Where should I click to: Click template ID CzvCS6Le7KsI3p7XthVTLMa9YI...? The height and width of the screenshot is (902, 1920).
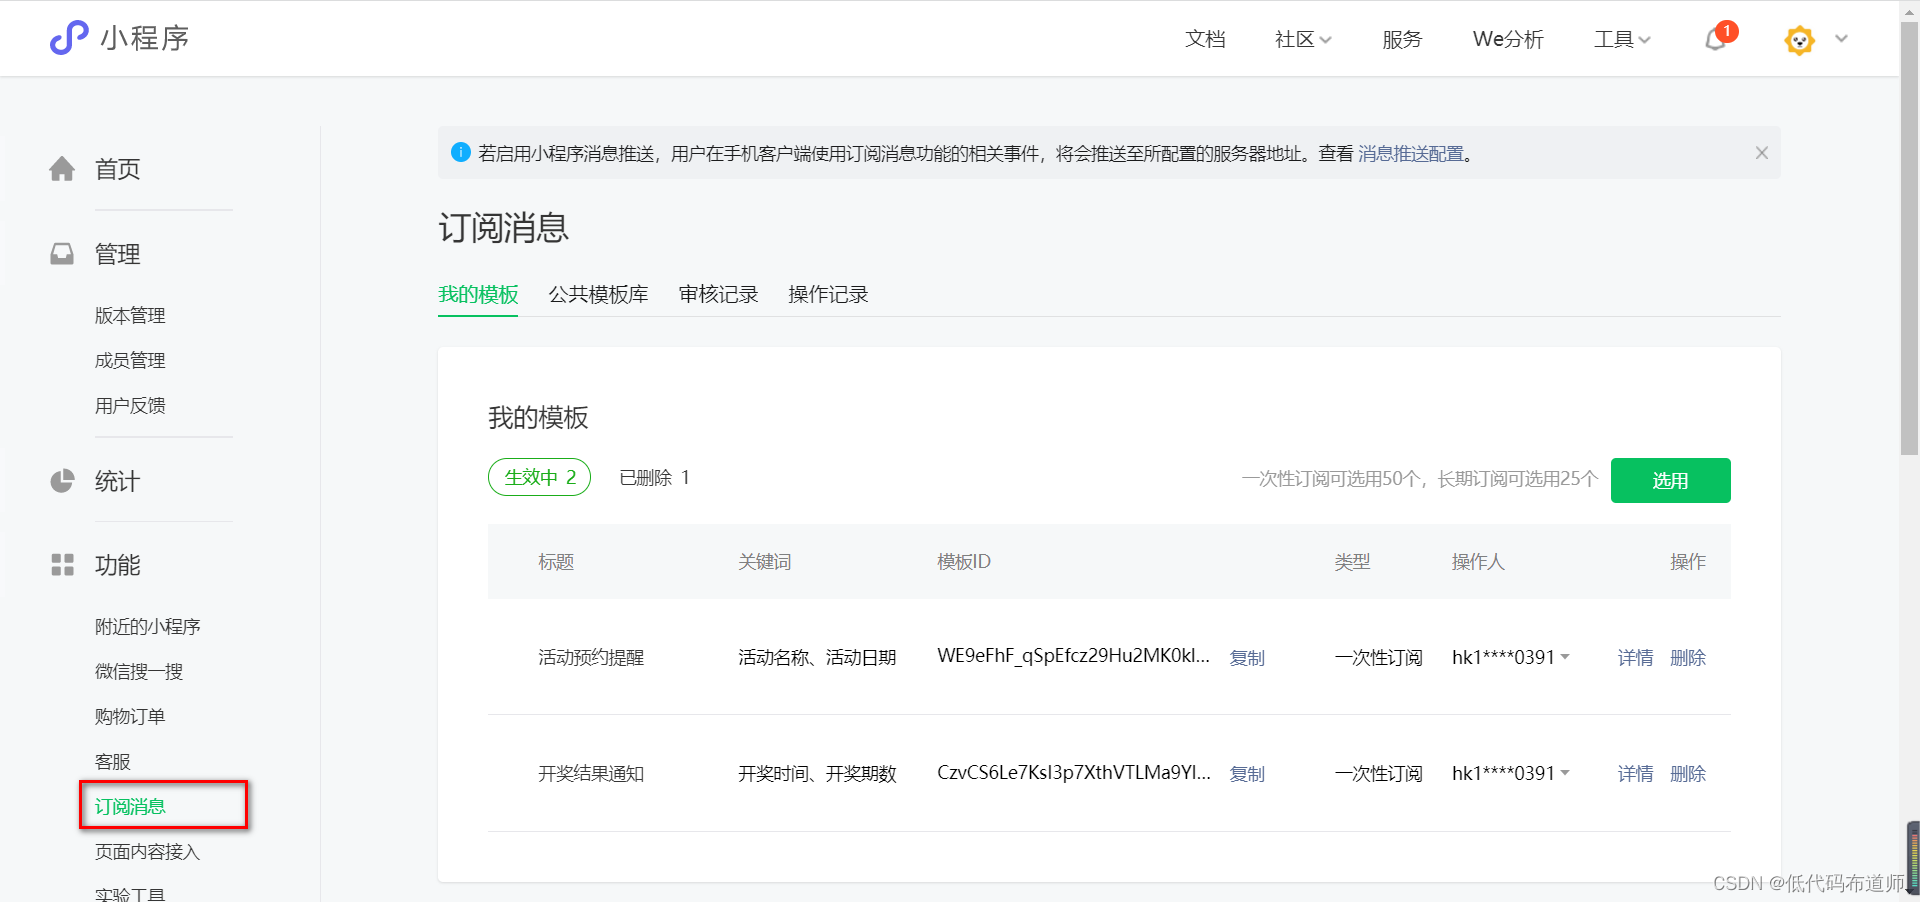(1074, 772)
